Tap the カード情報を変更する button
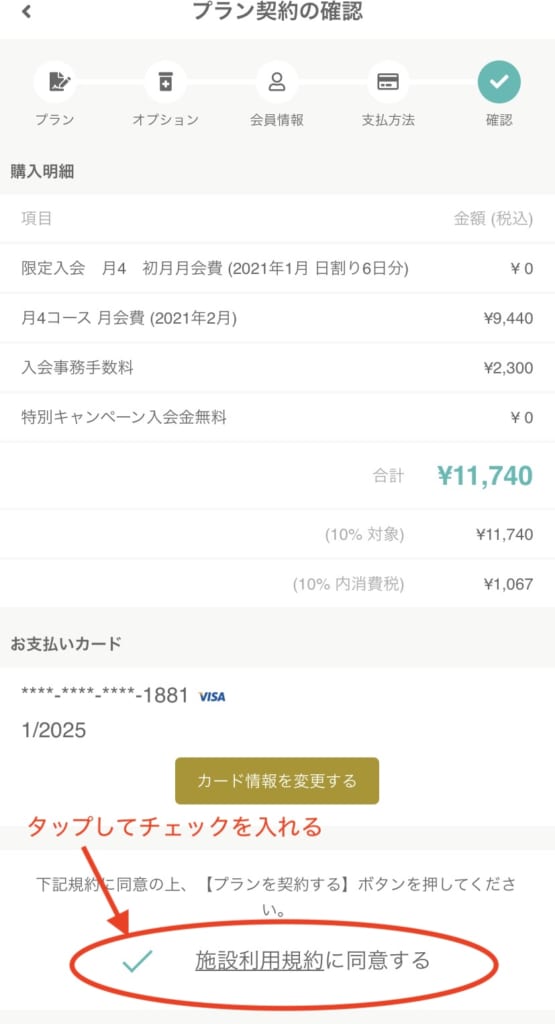555x1024 pixels. pyautogui.click(x=277, y=780)
